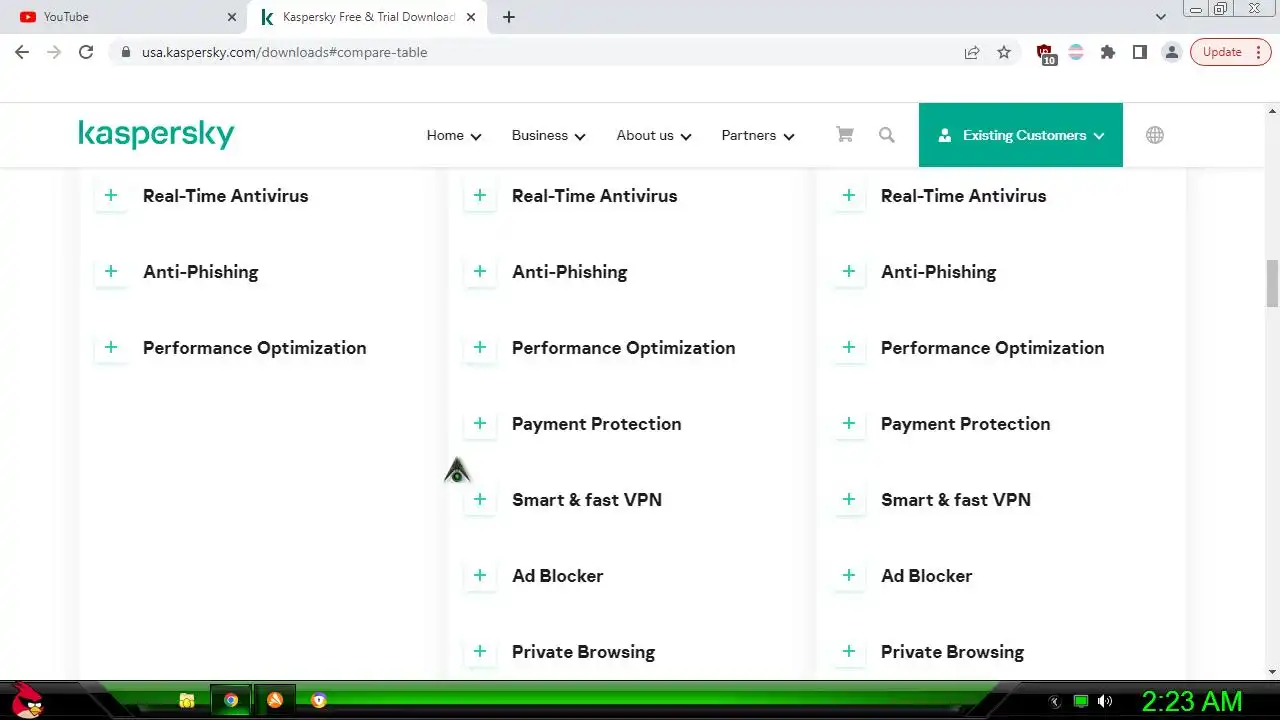Share this page icon in address bar
This screenshot has width=1280, height=720.
[x=972, y=52]
